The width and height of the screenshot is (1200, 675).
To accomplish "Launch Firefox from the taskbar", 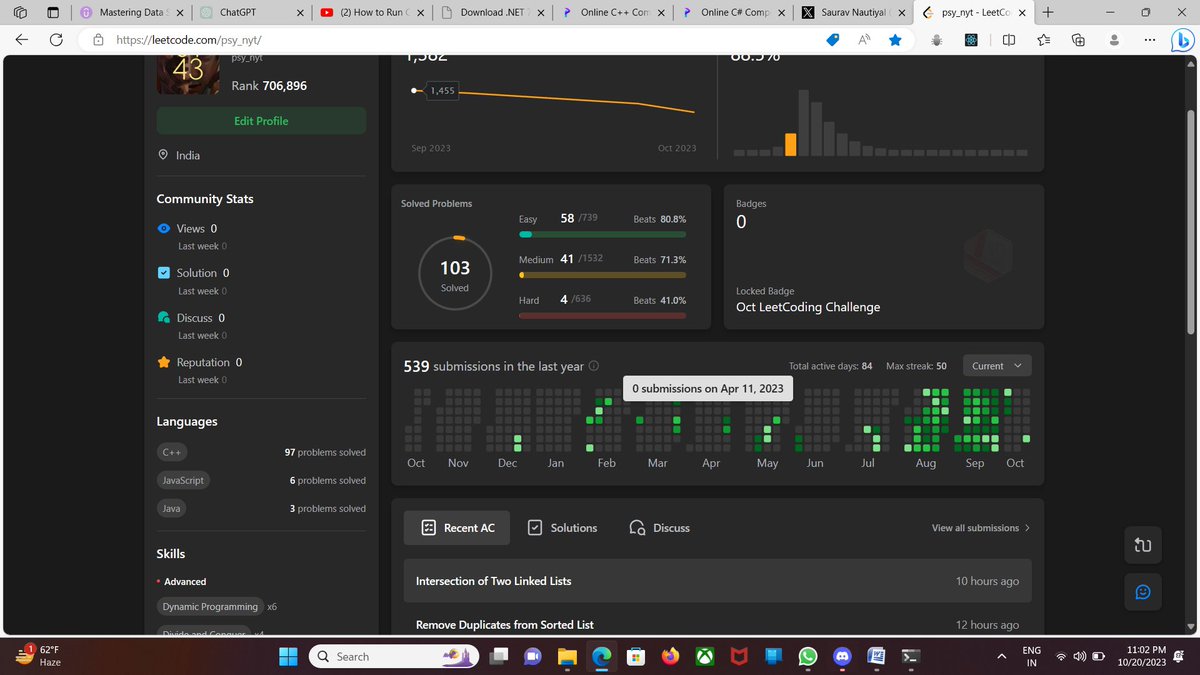I will pyautogui.click(x=670, y=656).
